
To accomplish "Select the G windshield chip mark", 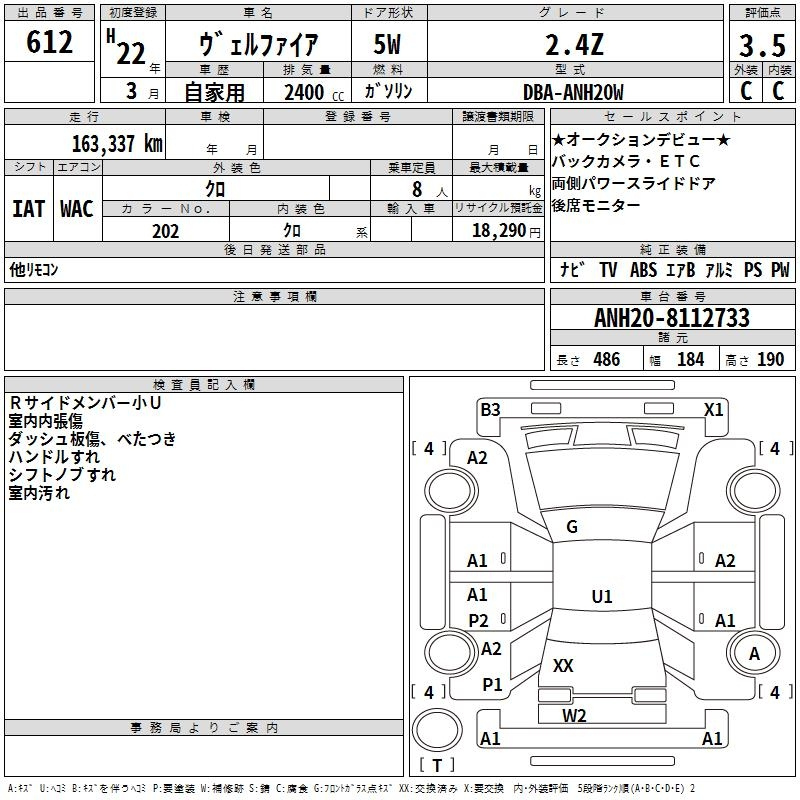I will point(572,527).
